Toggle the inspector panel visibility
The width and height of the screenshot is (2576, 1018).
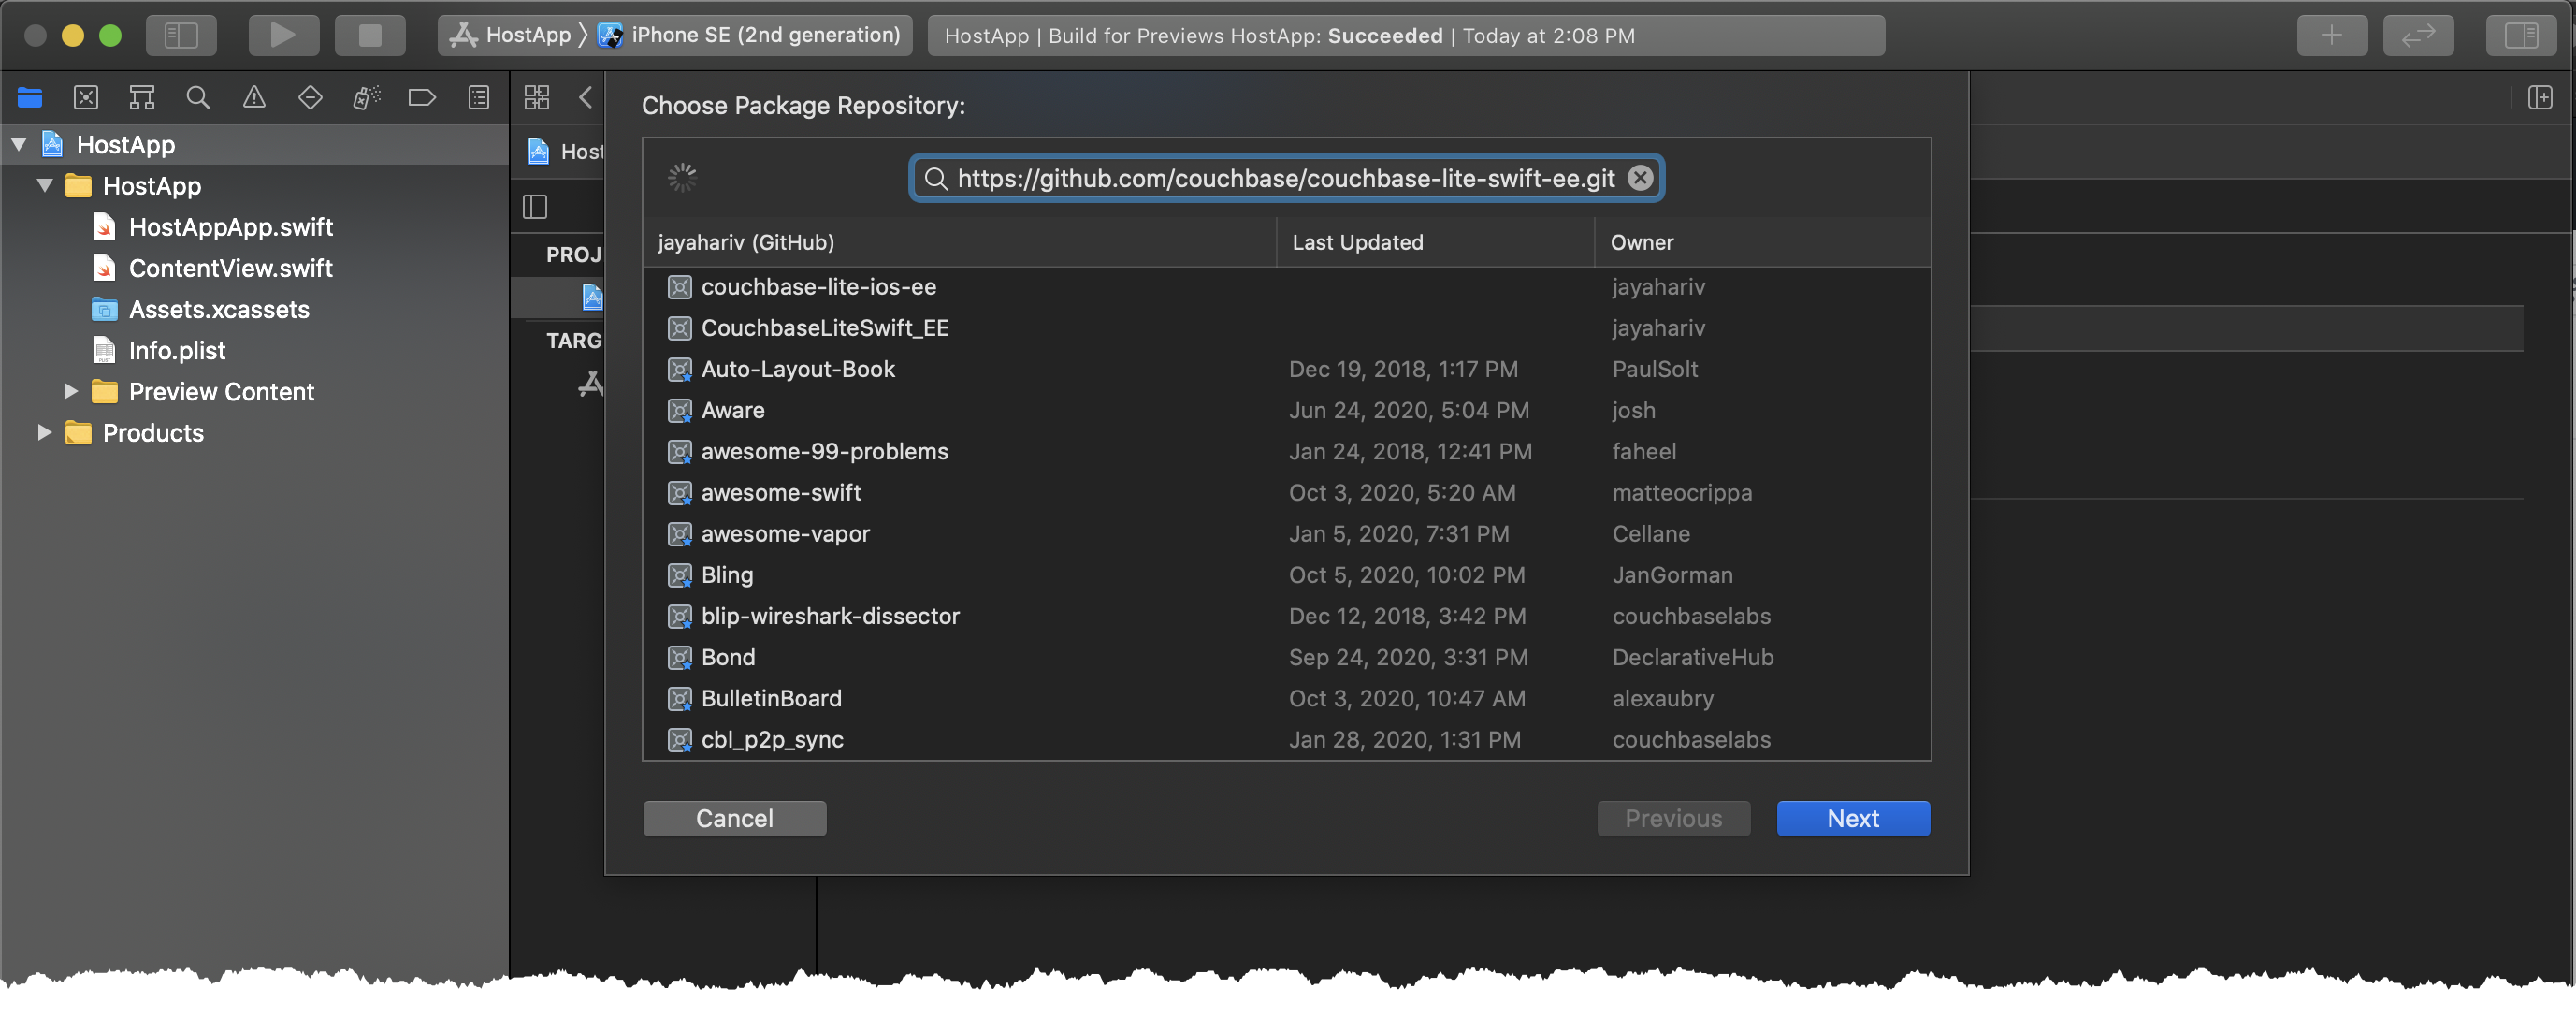2520,35
